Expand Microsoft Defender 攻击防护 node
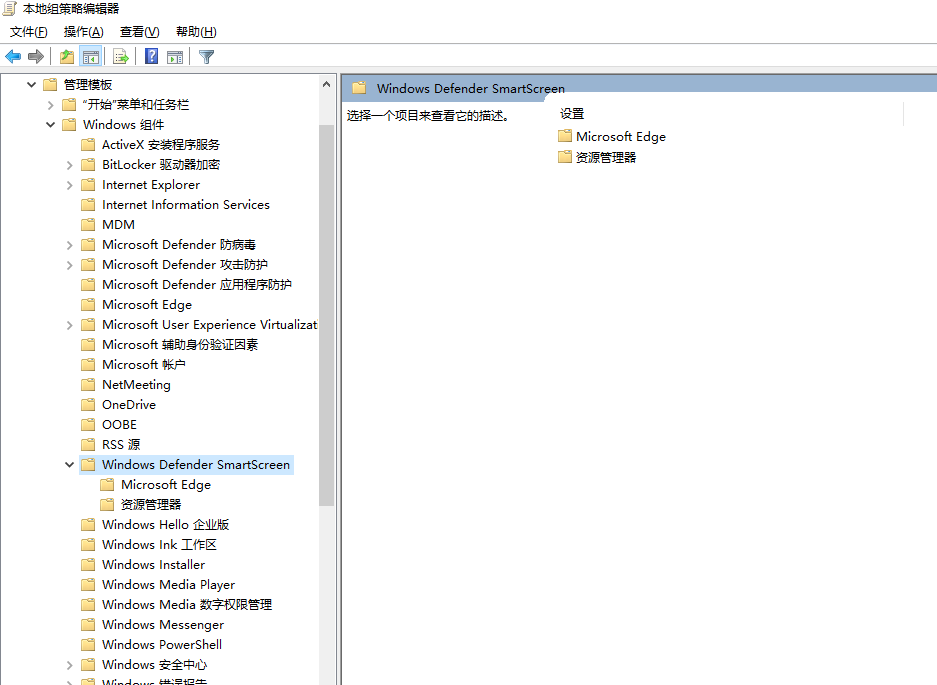The image size is (937, 685). point(69,265)
